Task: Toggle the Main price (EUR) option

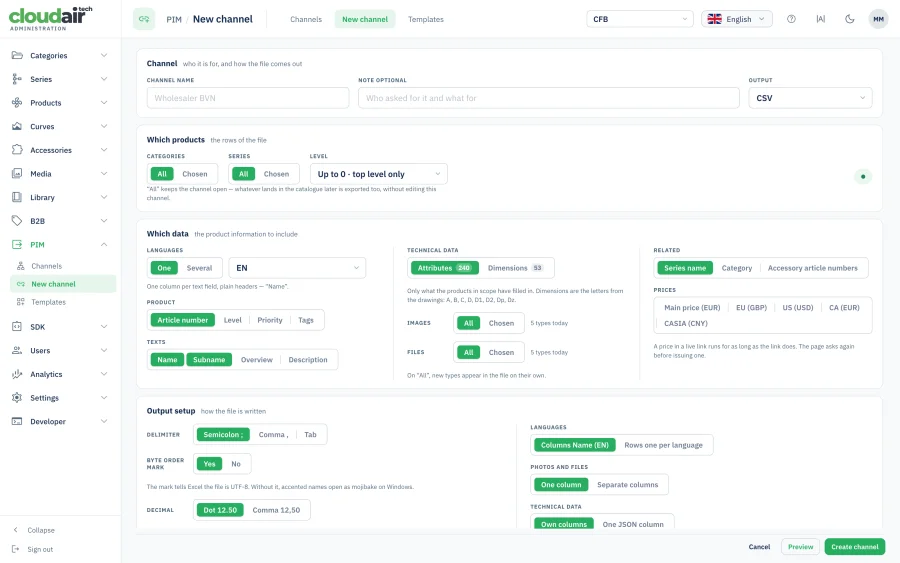Action: coord(692,308)
